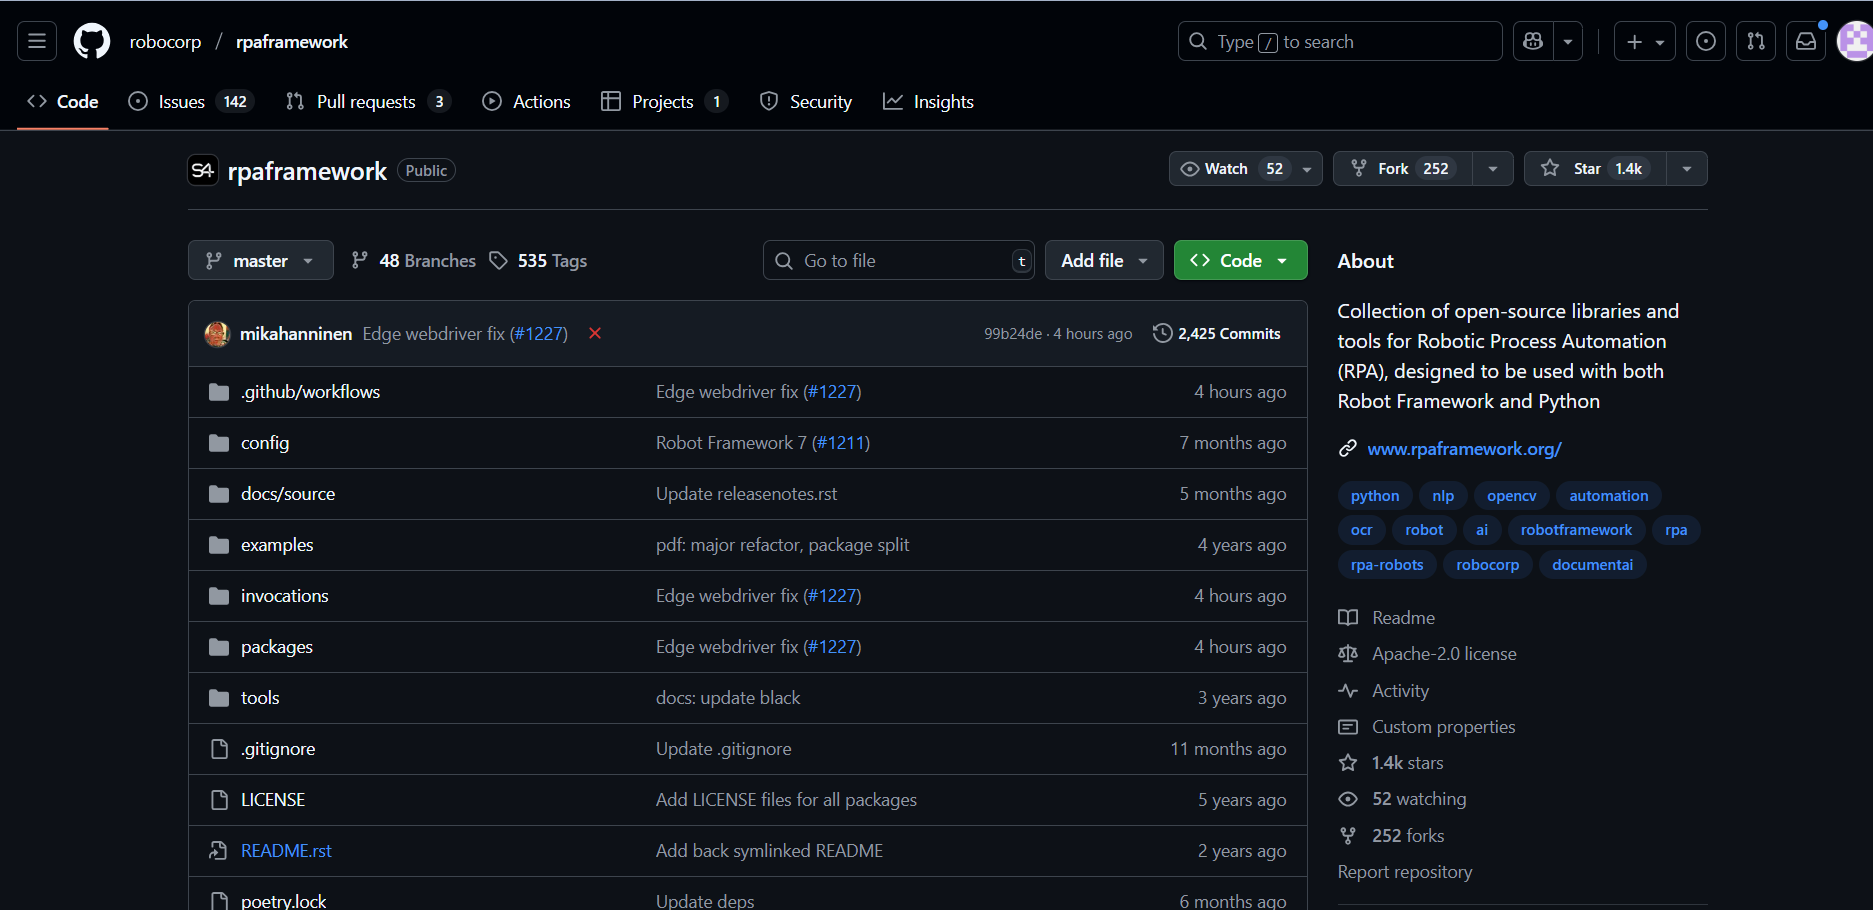Open the user avatar menu
1873x910 pixels.
click(x=1855, y=41)
